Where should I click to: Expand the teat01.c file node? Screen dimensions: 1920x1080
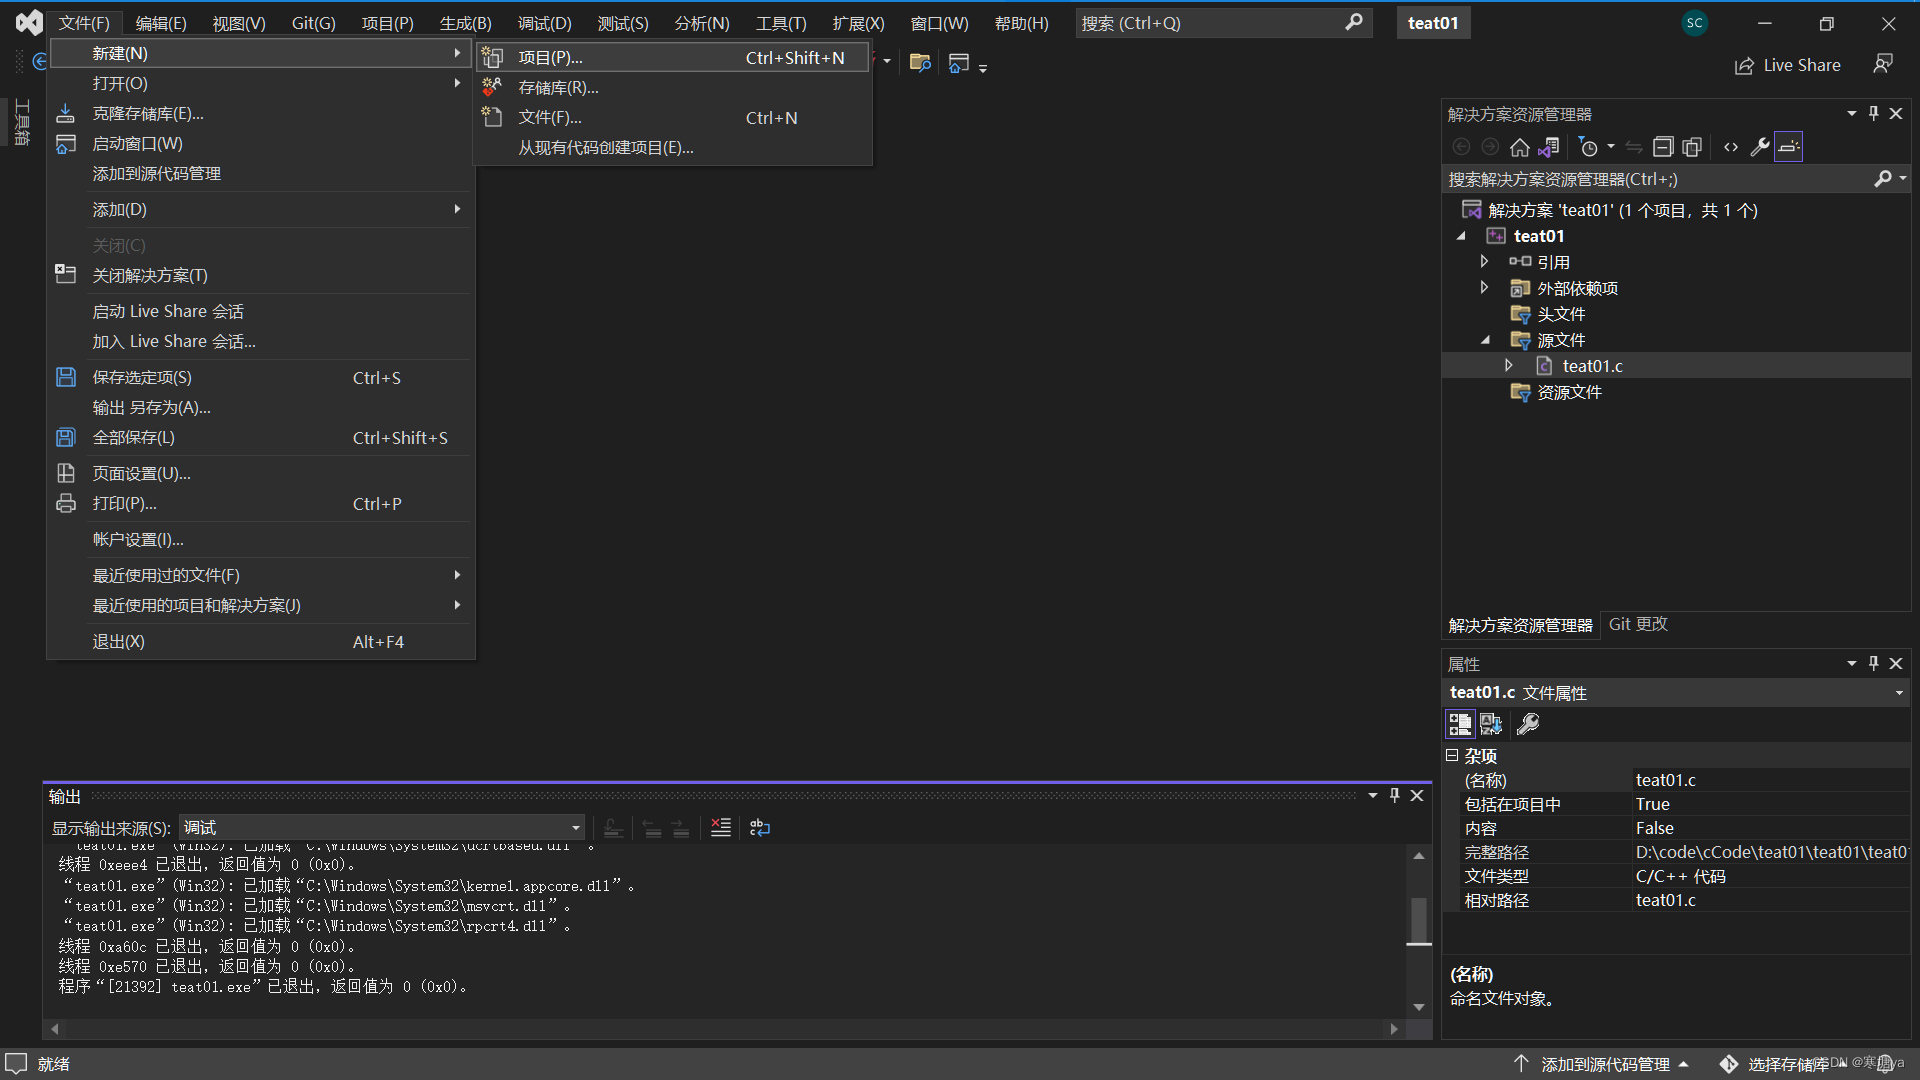tap(1509, 366)
